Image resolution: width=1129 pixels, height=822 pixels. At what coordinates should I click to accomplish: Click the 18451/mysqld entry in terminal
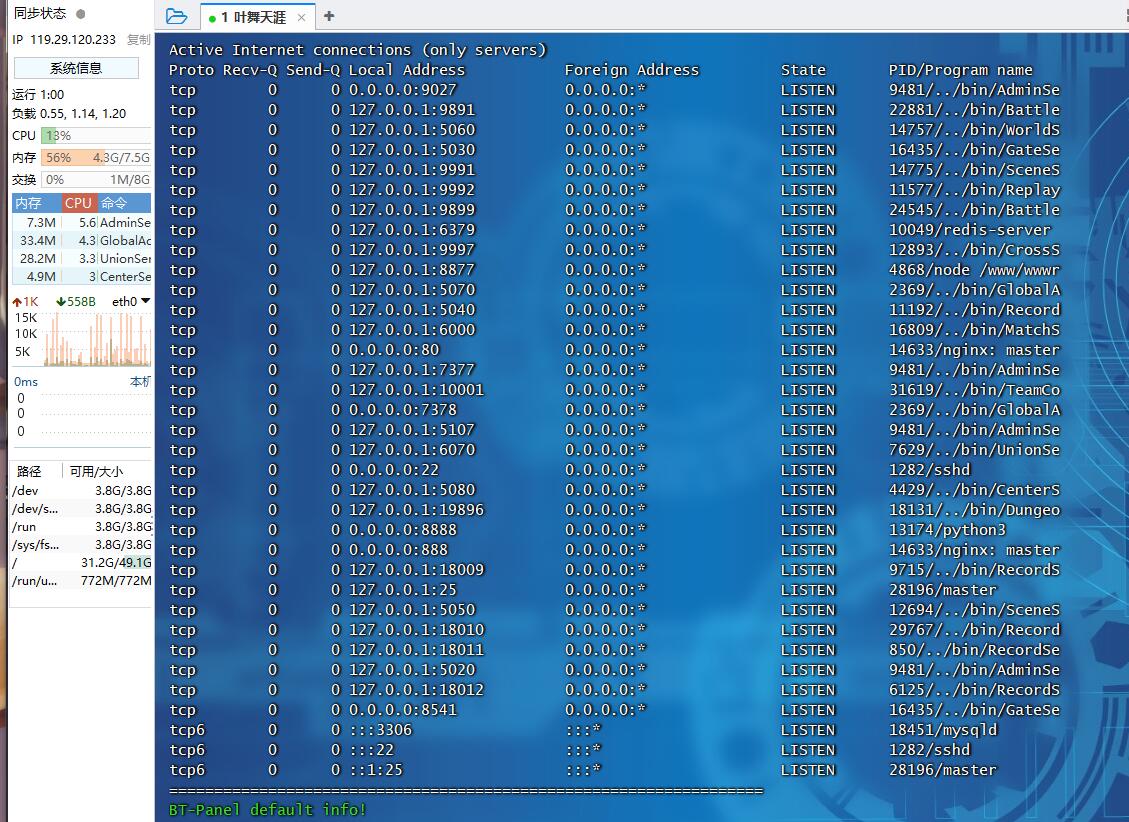pyautogui.click(x=943, y=730)
